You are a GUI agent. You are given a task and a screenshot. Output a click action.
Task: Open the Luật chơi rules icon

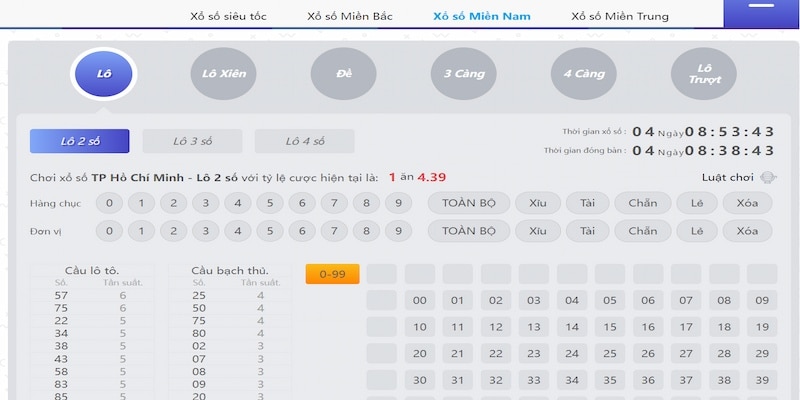768,178
